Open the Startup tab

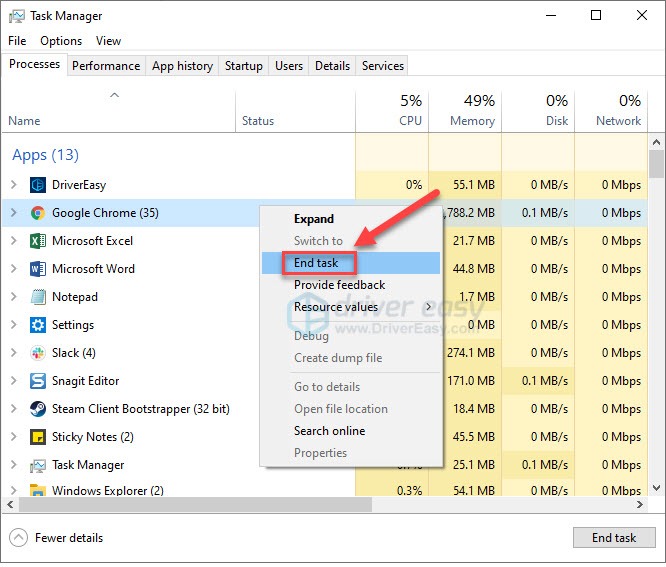pyautogui.click(x=243, y=66)
